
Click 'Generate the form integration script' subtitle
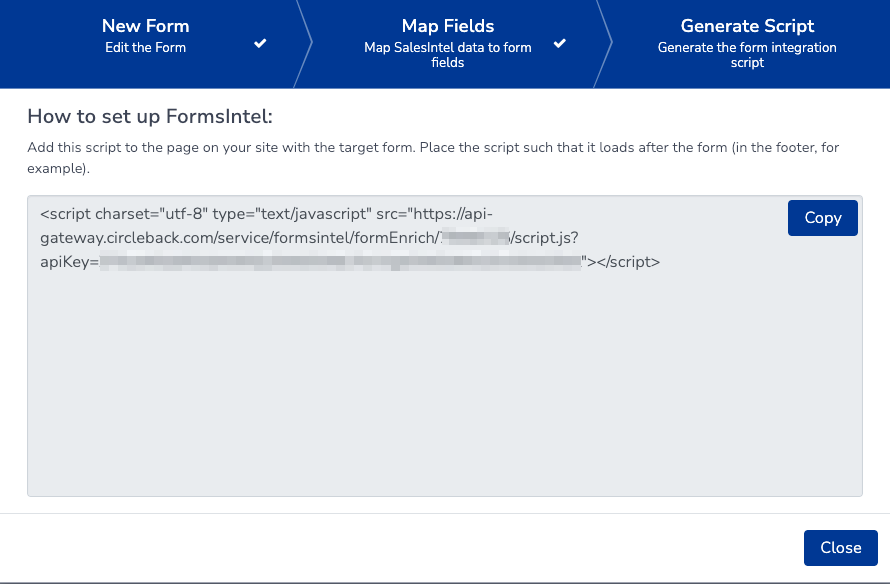pos(747,55)
